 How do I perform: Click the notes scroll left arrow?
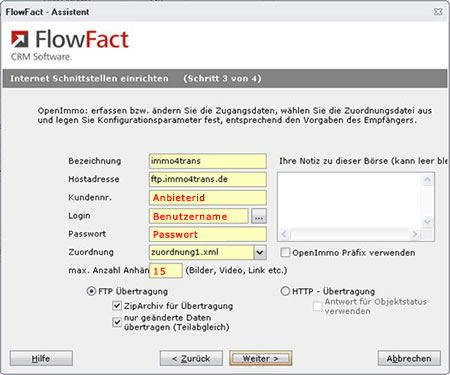284,234
